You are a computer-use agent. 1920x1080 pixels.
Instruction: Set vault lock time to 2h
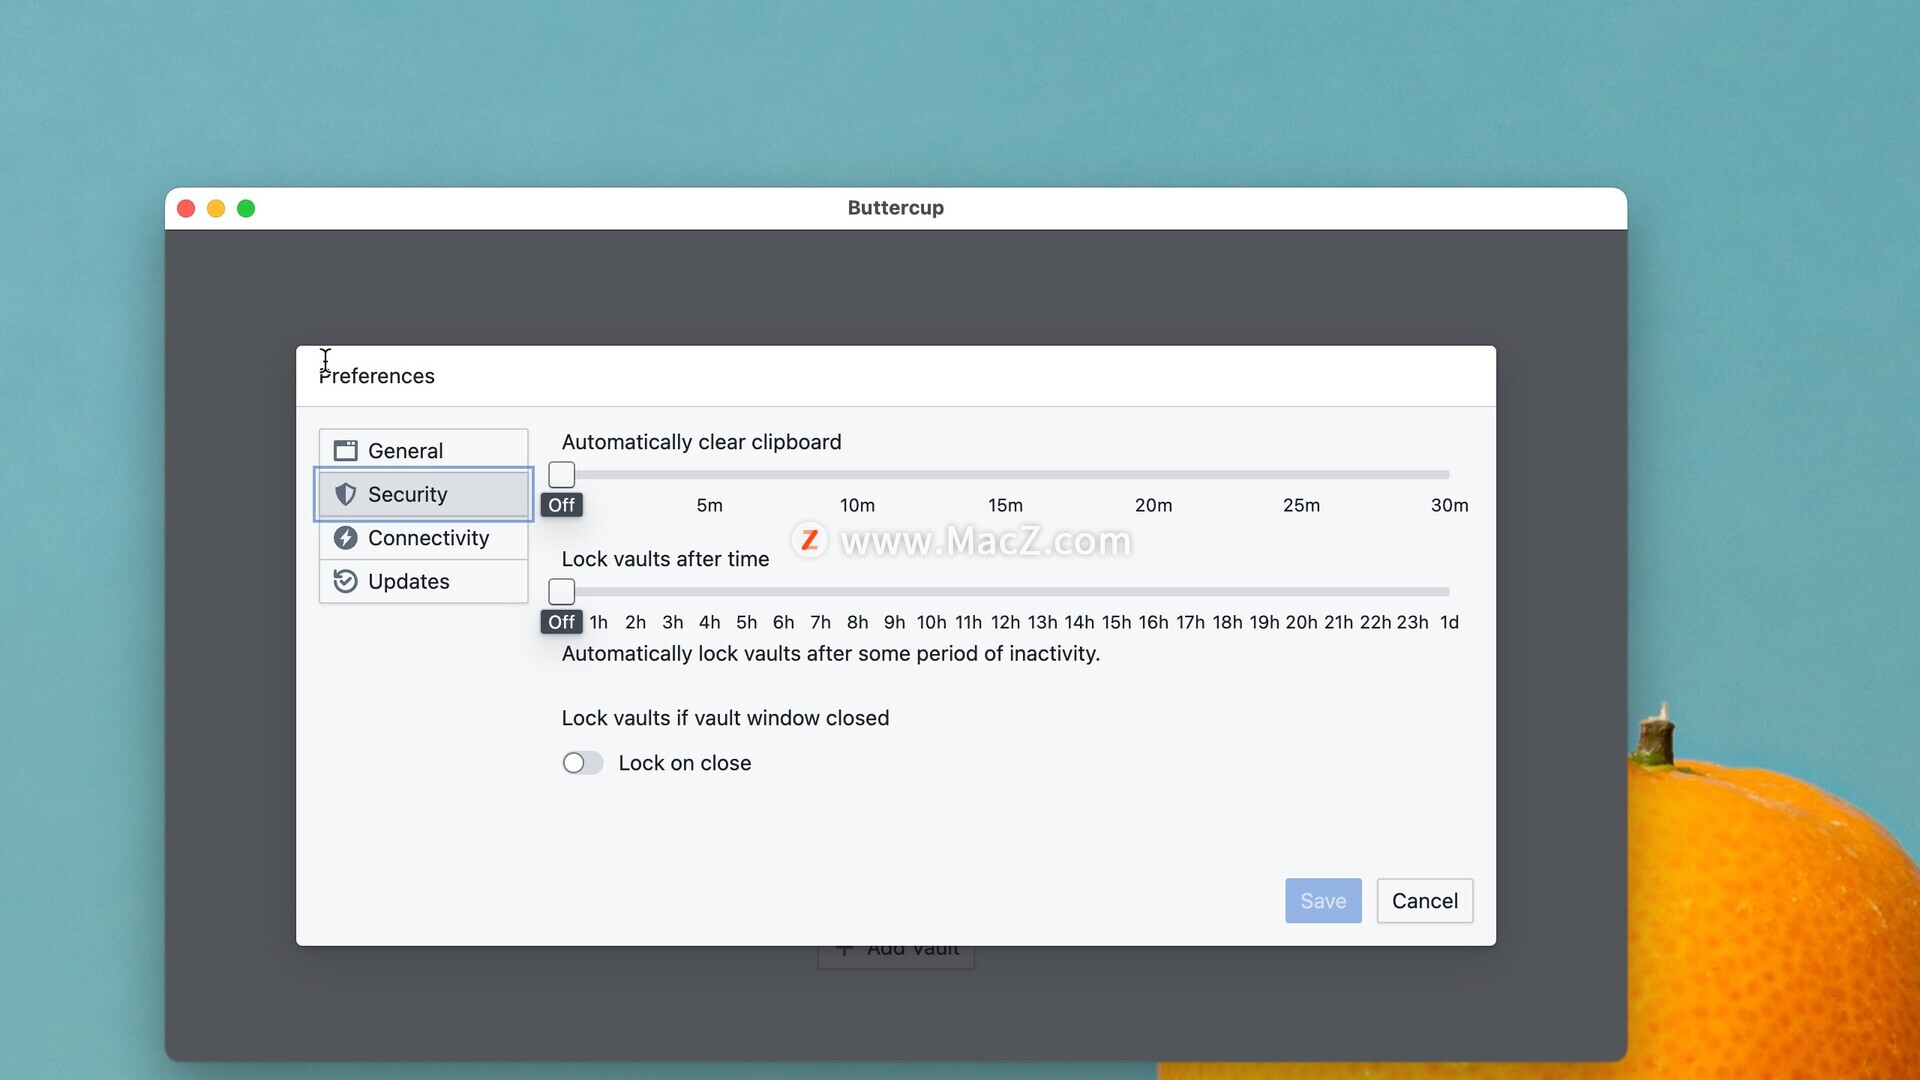click(635, 622)
